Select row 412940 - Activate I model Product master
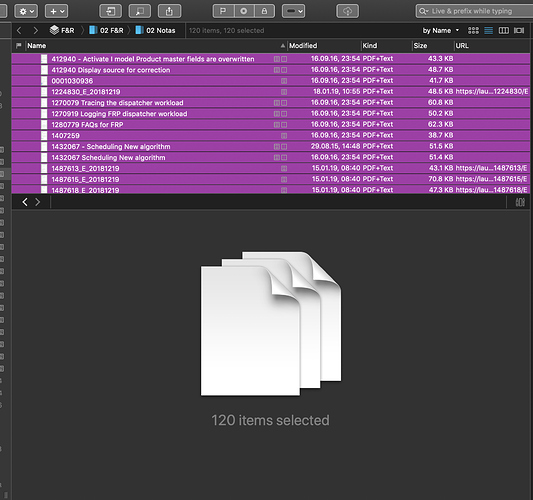The width and height of the screenshot is (533, 500). (x=271, y=59)
